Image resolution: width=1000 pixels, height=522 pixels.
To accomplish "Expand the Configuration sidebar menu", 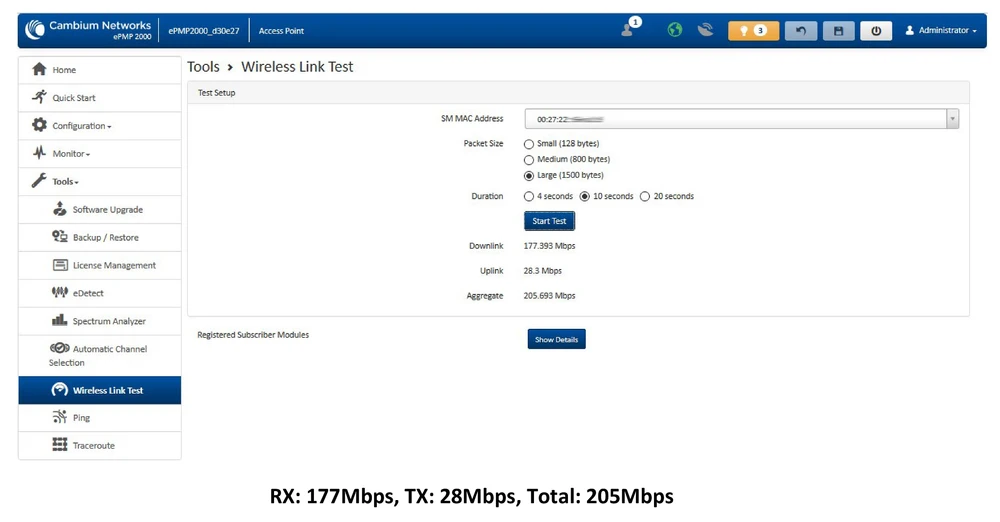I will click(81, 126).
